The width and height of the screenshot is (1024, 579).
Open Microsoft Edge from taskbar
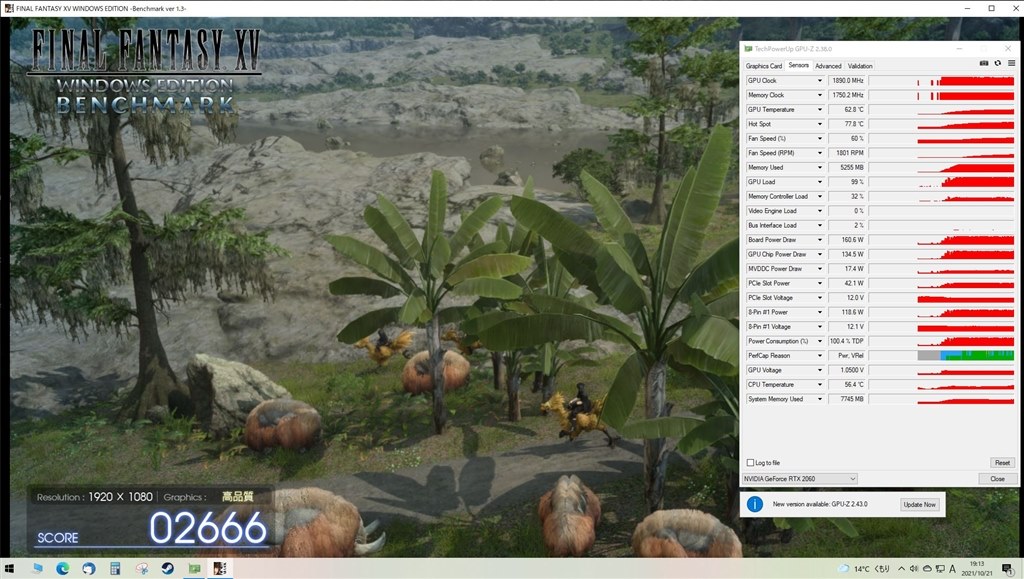pos(63,569)
